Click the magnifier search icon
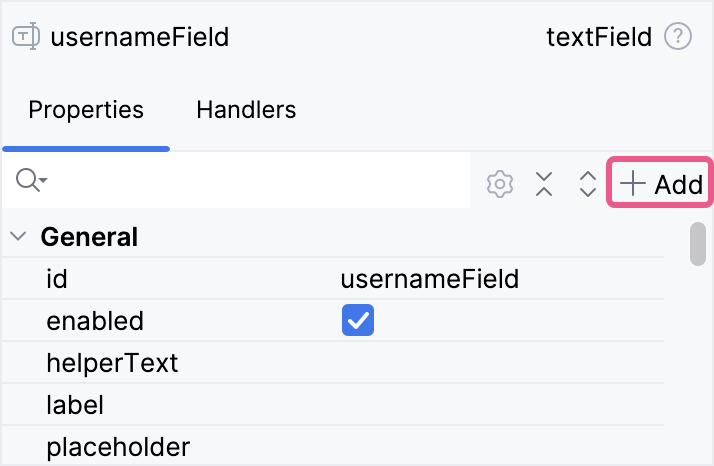 29,181
